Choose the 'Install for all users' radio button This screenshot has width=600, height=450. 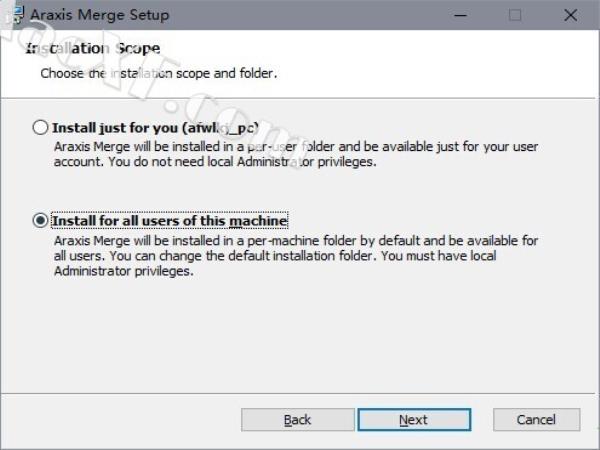(40, 221)
